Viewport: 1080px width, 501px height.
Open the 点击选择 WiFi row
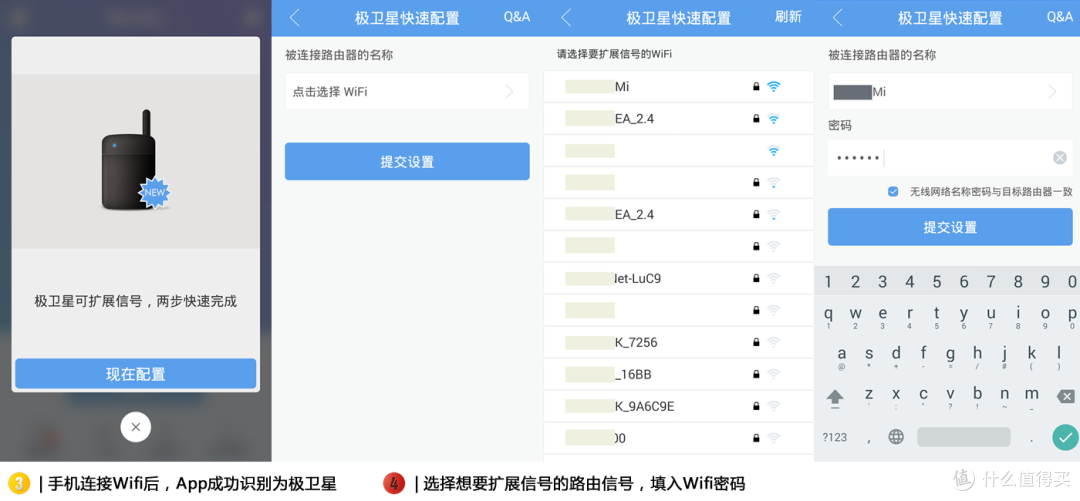407,92
